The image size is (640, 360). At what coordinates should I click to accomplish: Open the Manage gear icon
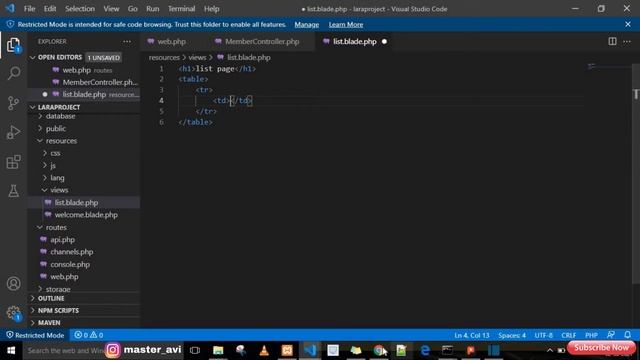point(13,313)
